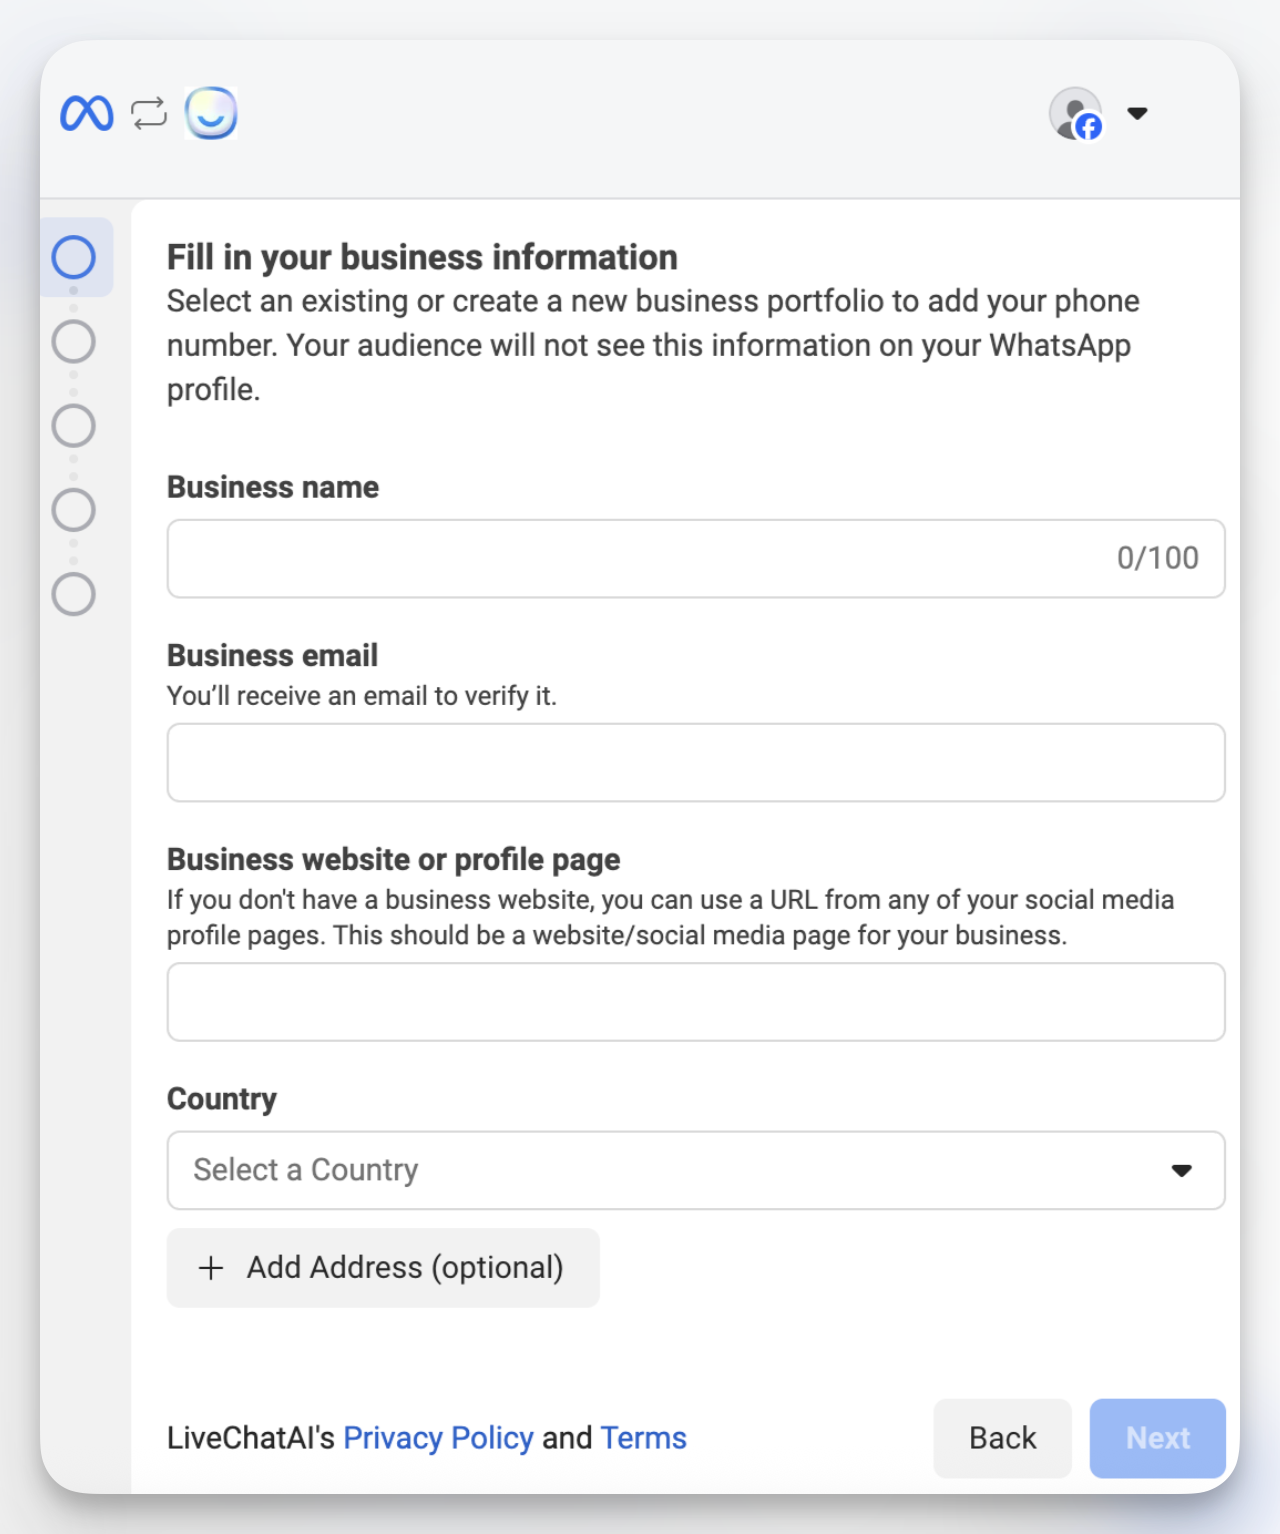Image resolution: width=1280 pixels, height=1534 pixels.
Task: Focus the Business email input field
Action: pyautogui.click(x=695, y=762)
